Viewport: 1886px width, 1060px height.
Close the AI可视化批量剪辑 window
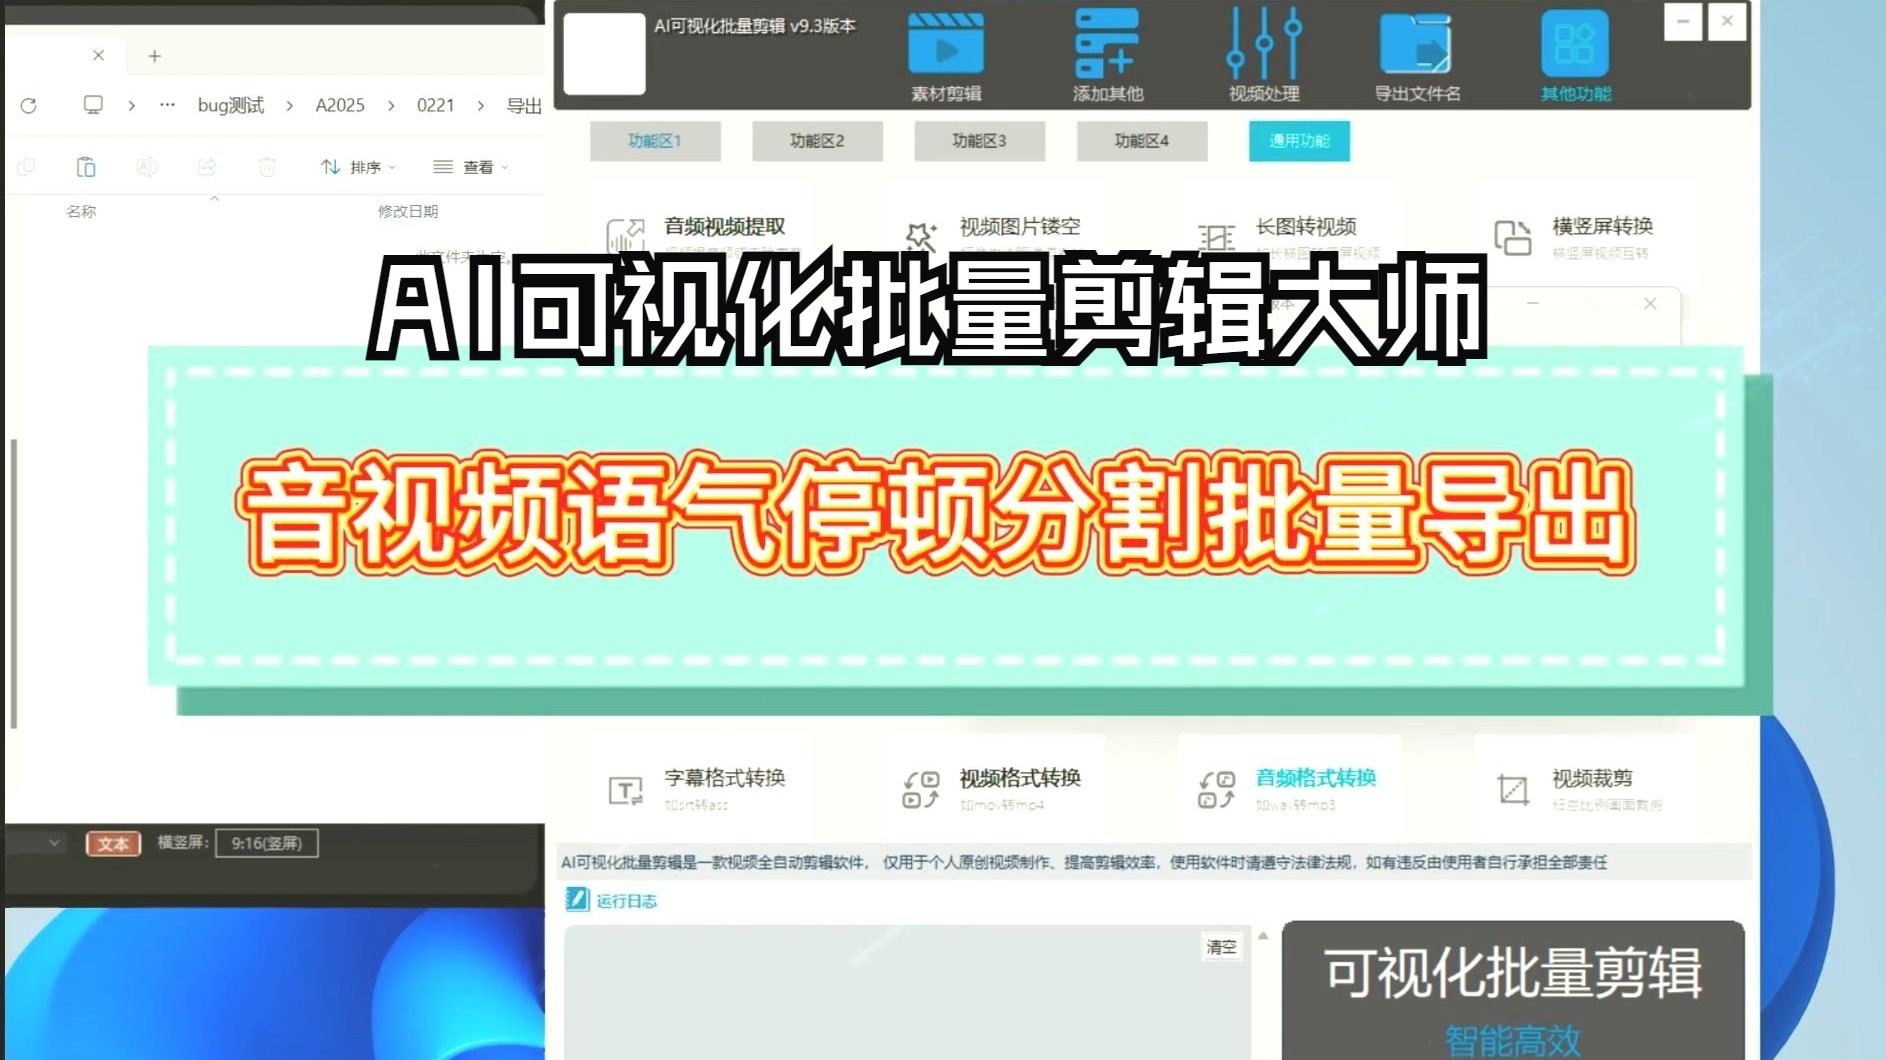tap(1727, 21)
